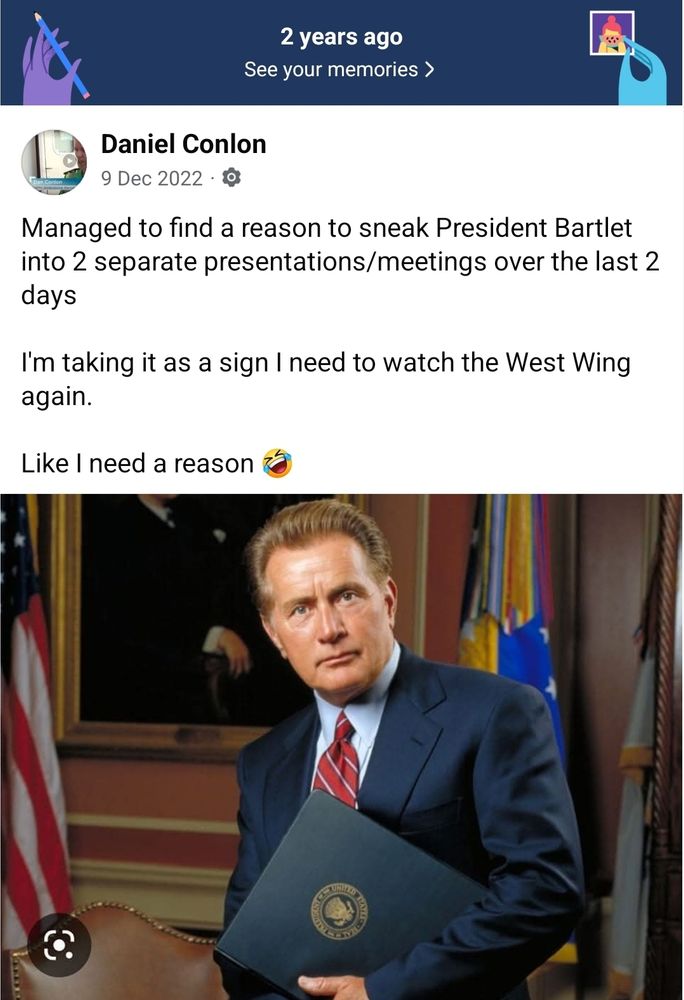Open Daniel Conlon's round profile picture

pyautogui.click(x=54, y=162)
